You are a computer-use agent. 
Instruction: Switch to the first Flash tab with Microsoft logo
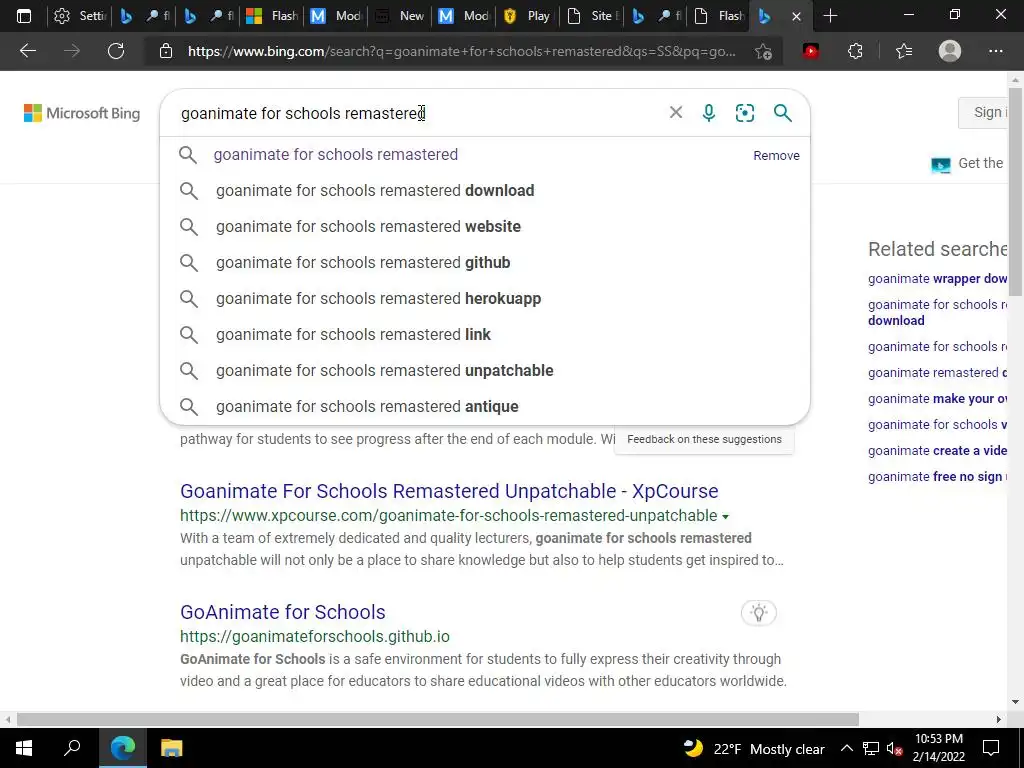[272, 16]
